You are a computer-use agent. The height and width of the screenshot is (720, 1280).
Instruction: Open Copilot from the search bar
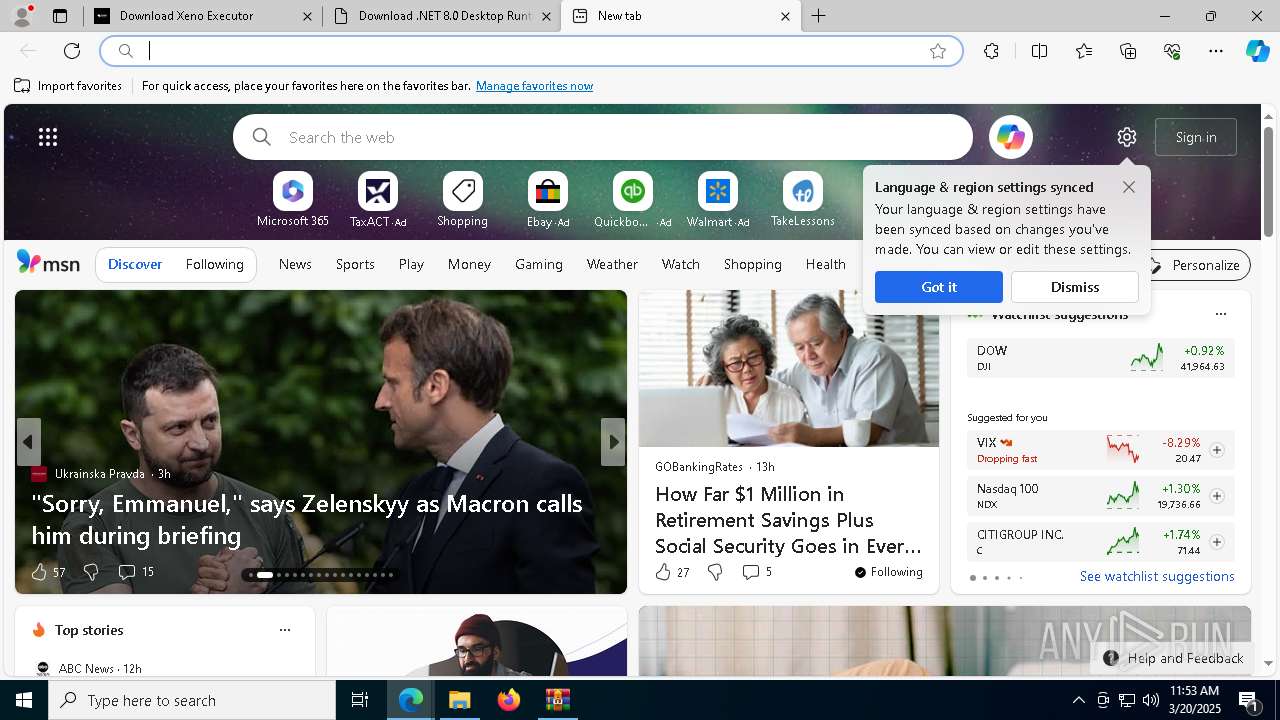coord(1010,137)
